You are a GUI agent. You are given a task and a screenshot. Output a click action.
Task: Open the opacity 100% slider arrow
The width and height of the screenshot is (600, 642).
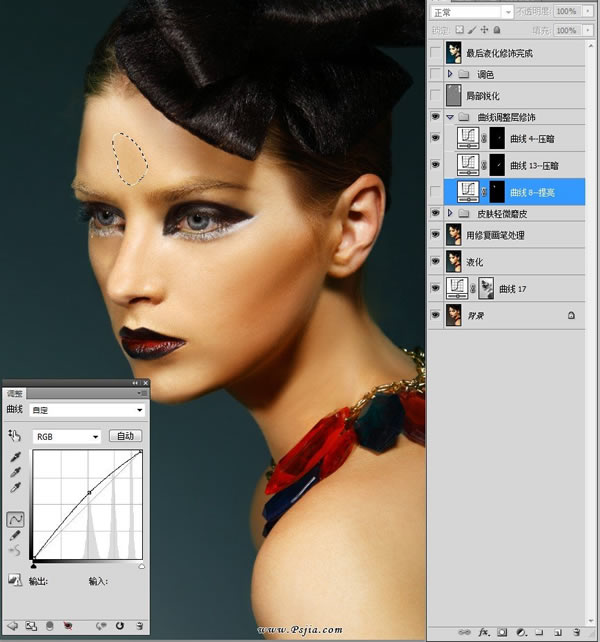pos(588,11)
